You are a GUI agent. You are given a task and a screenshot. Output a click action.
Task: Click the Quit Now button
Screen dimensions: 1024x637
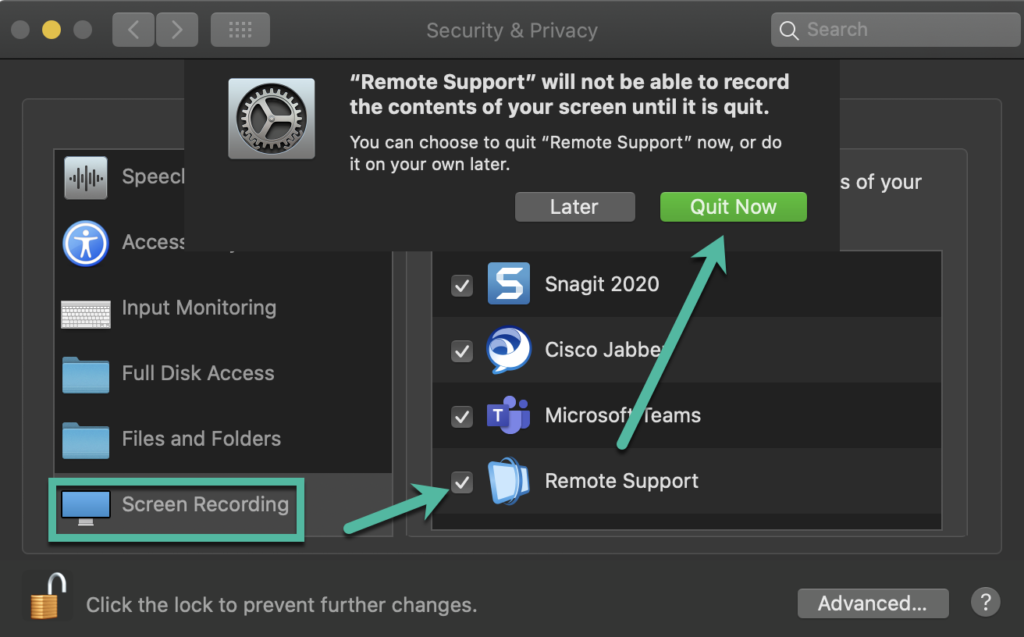[x=733, y=206]
